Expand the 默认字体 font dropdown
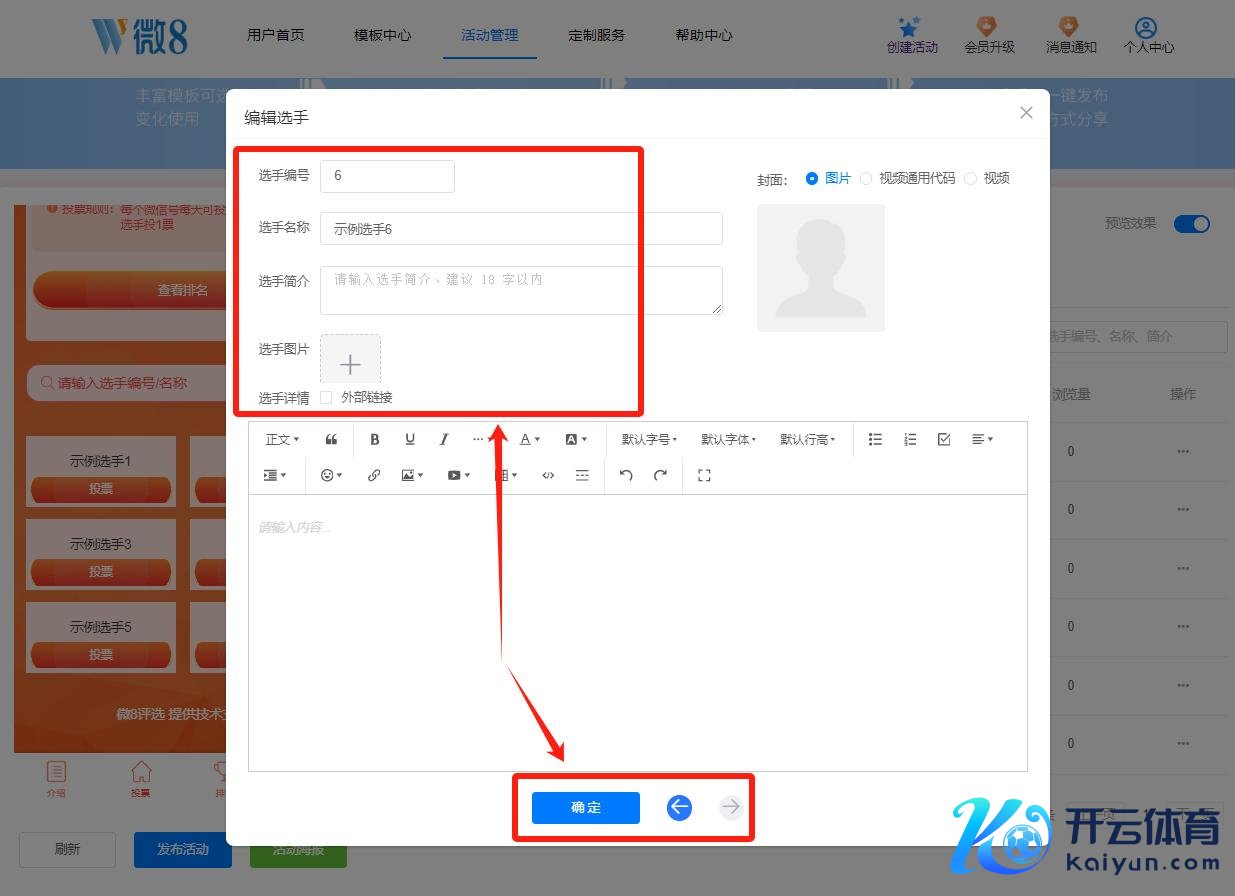 tap(728, 439)
